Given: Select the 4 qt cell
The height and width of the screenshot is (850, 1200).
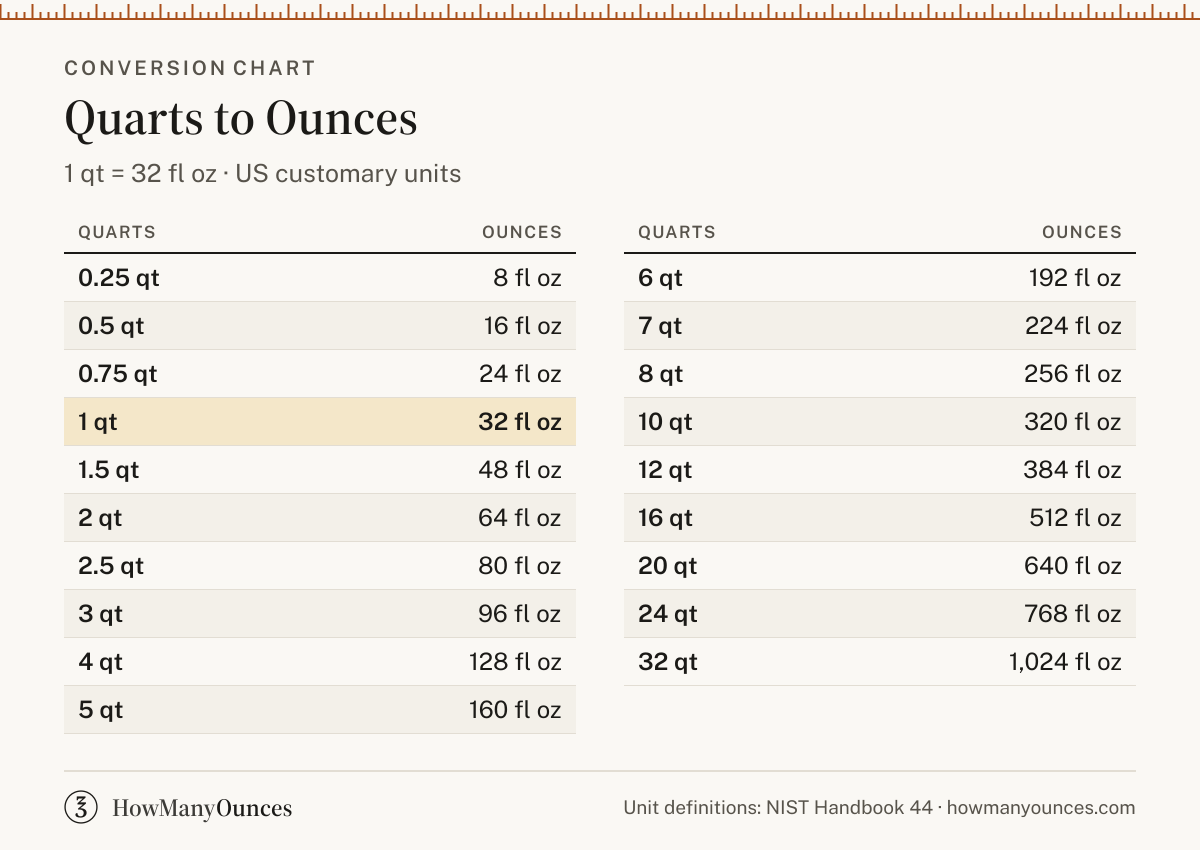Looking at the screenshot, I should point(100,662).
